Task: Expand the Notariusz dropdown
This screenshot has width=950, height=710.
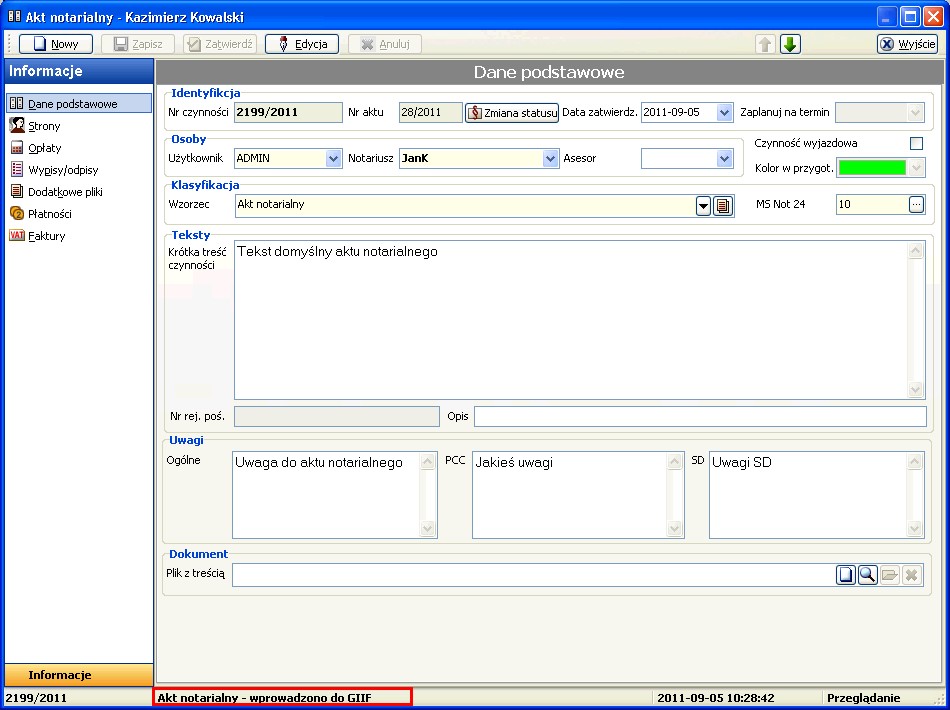Action: [x=550, y=158]
